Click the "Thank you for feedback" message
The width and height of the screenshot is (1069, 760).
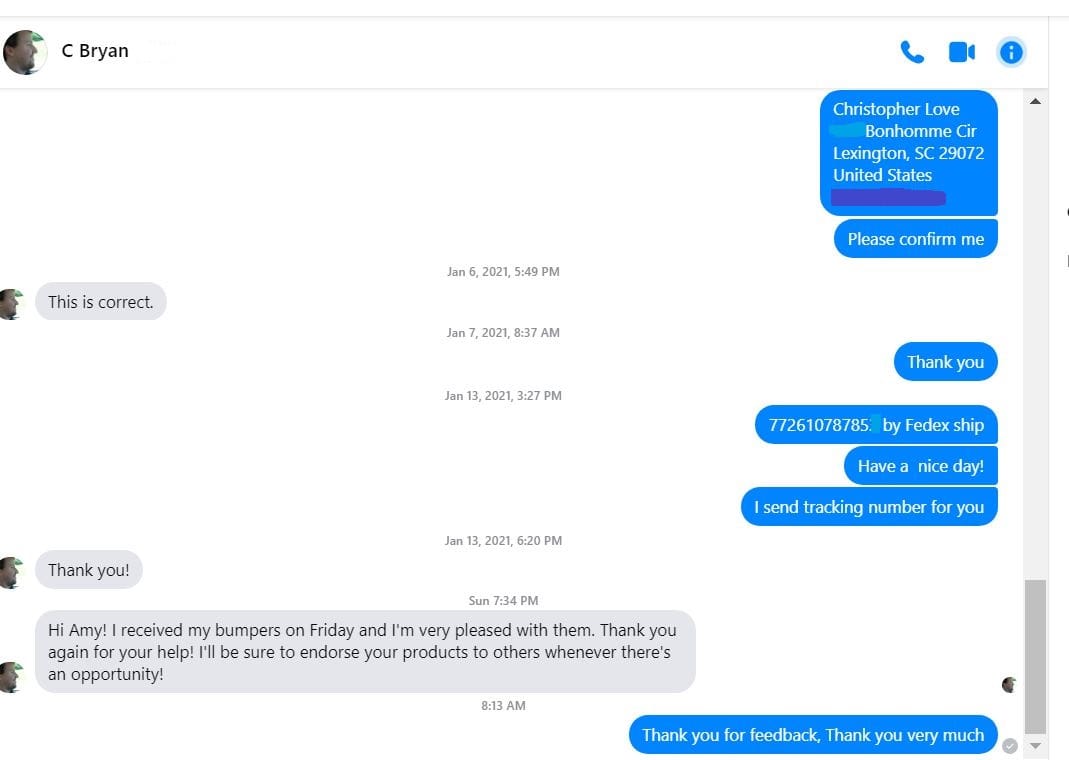coord(812,735)
